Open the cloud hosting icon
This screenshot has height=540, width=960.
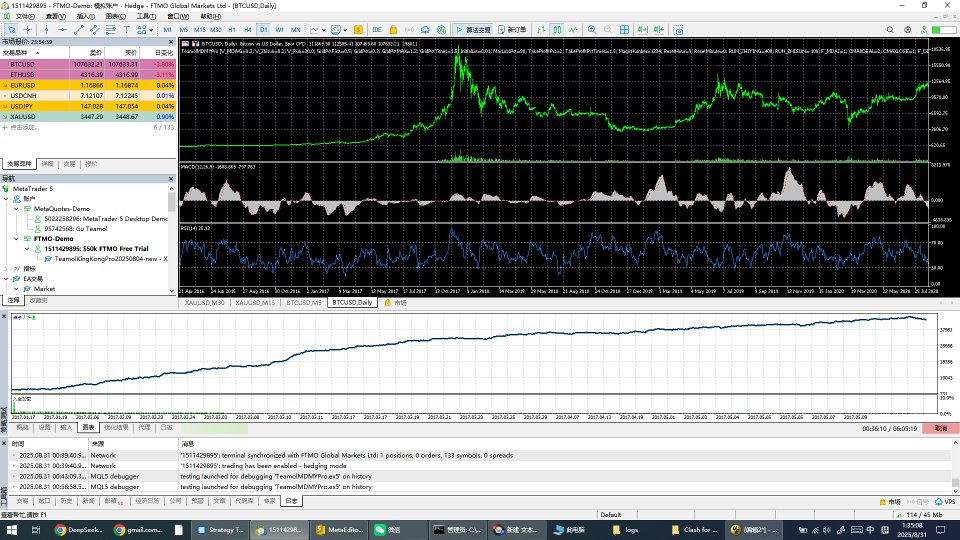tap(425, 29)
